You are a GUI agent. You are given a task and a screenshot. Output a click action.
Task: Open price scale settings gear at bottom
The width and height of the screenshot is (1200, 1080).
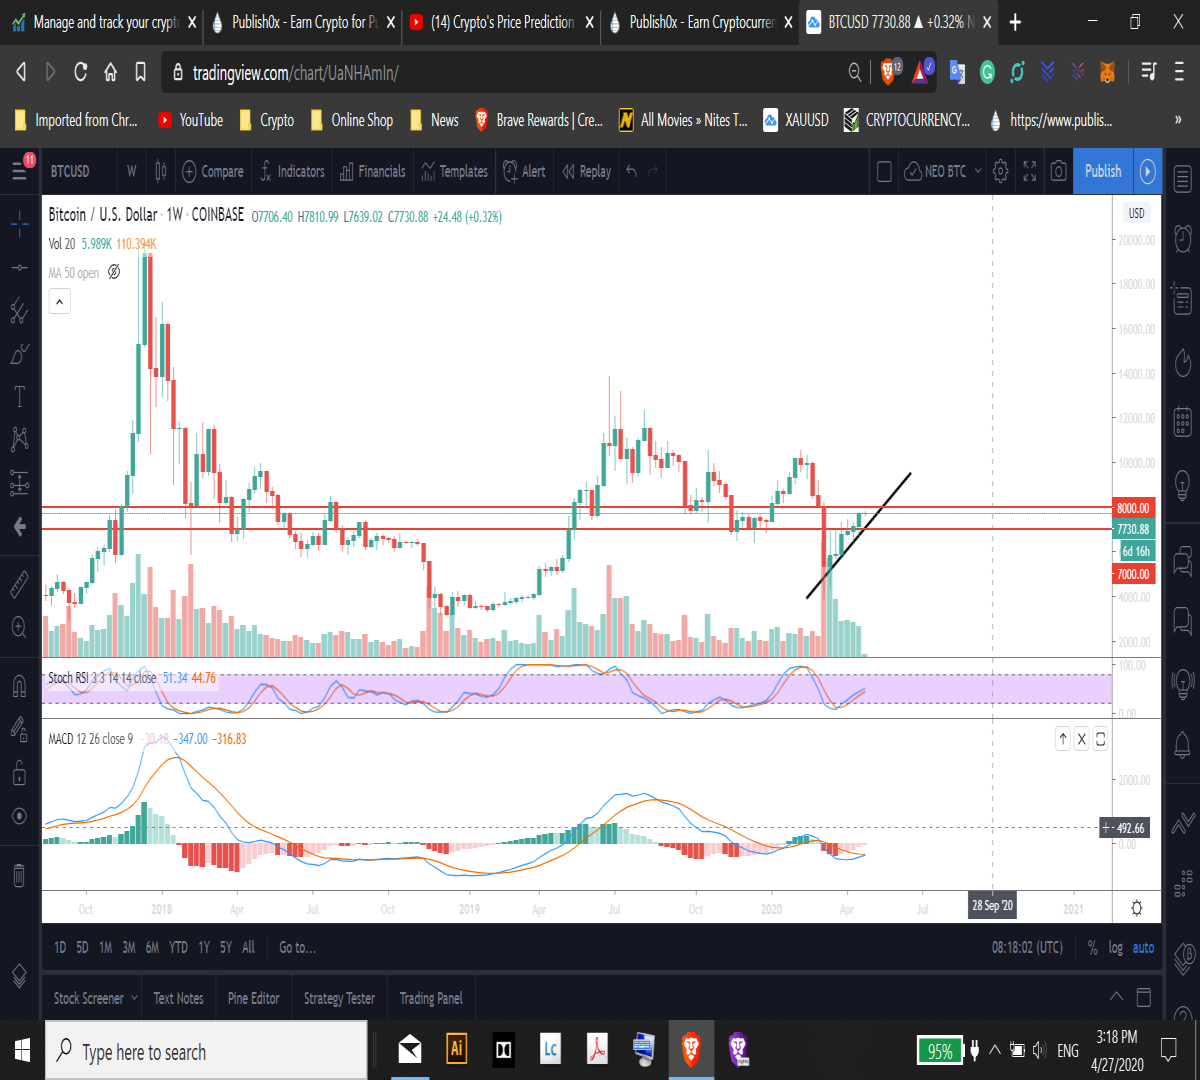coord(1137,908)
